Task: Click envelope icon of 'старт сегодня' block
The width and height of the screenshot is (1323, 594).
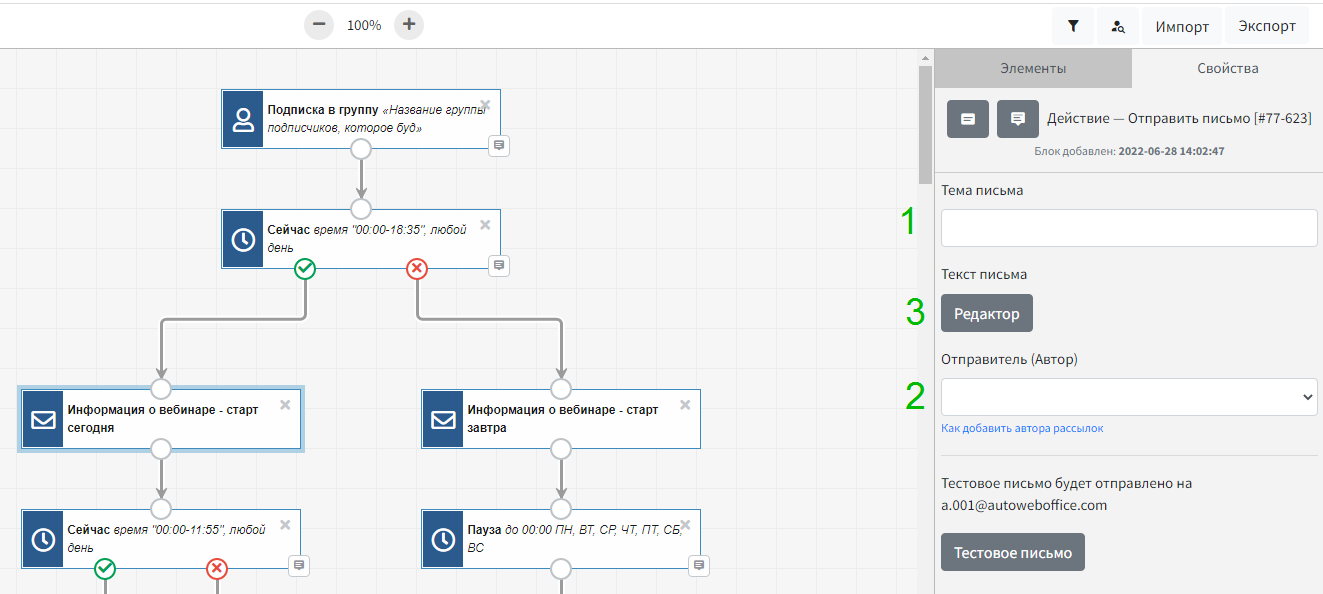Action: (43, 420)
